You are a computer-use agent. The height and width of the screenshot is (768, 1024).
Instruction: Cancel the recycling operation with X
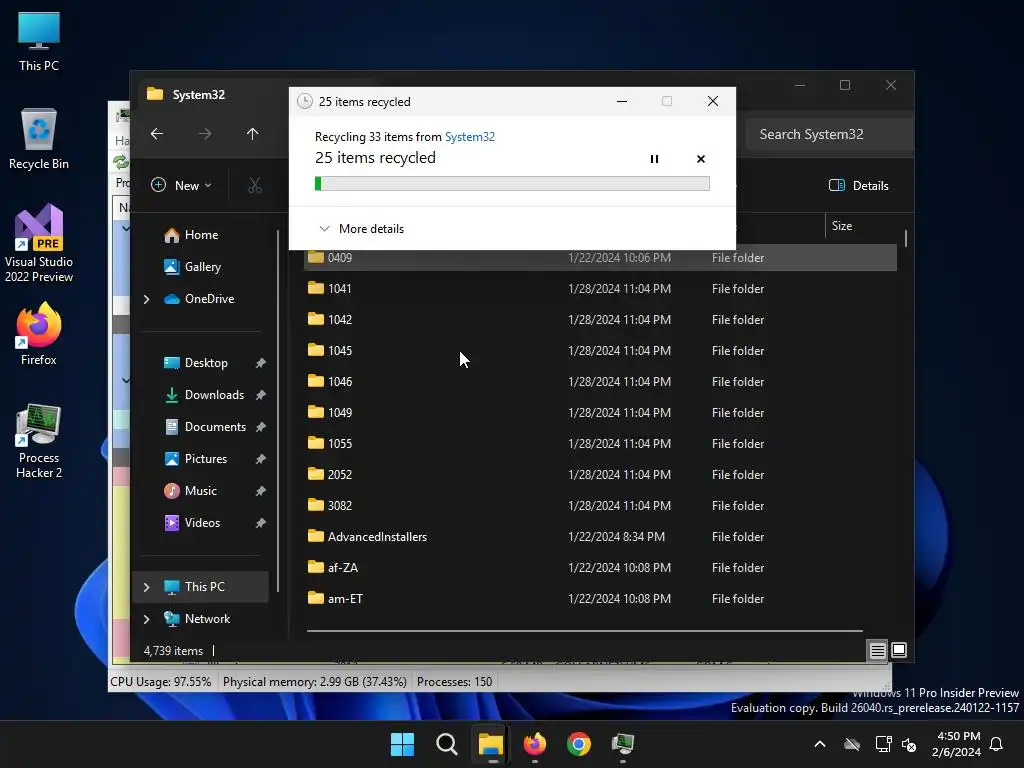(701, 159)
